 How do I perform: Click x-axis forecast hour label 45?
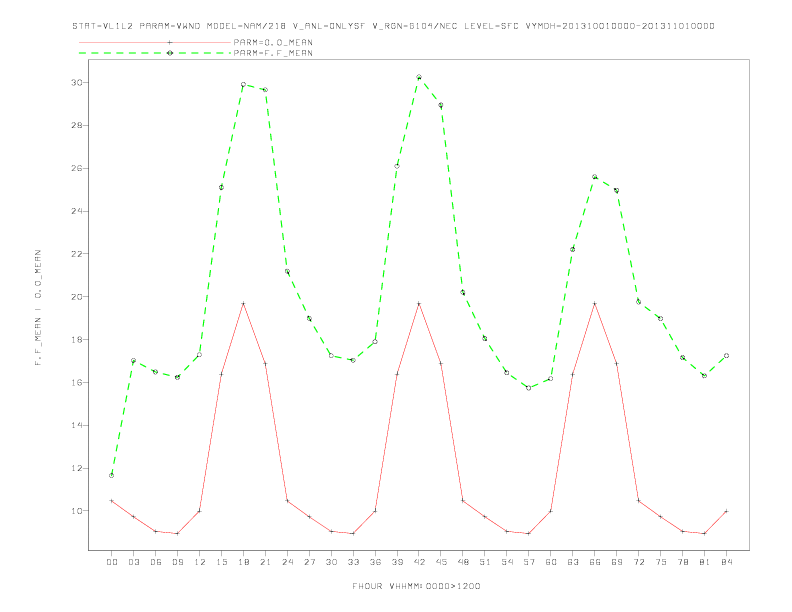(441, 562)
